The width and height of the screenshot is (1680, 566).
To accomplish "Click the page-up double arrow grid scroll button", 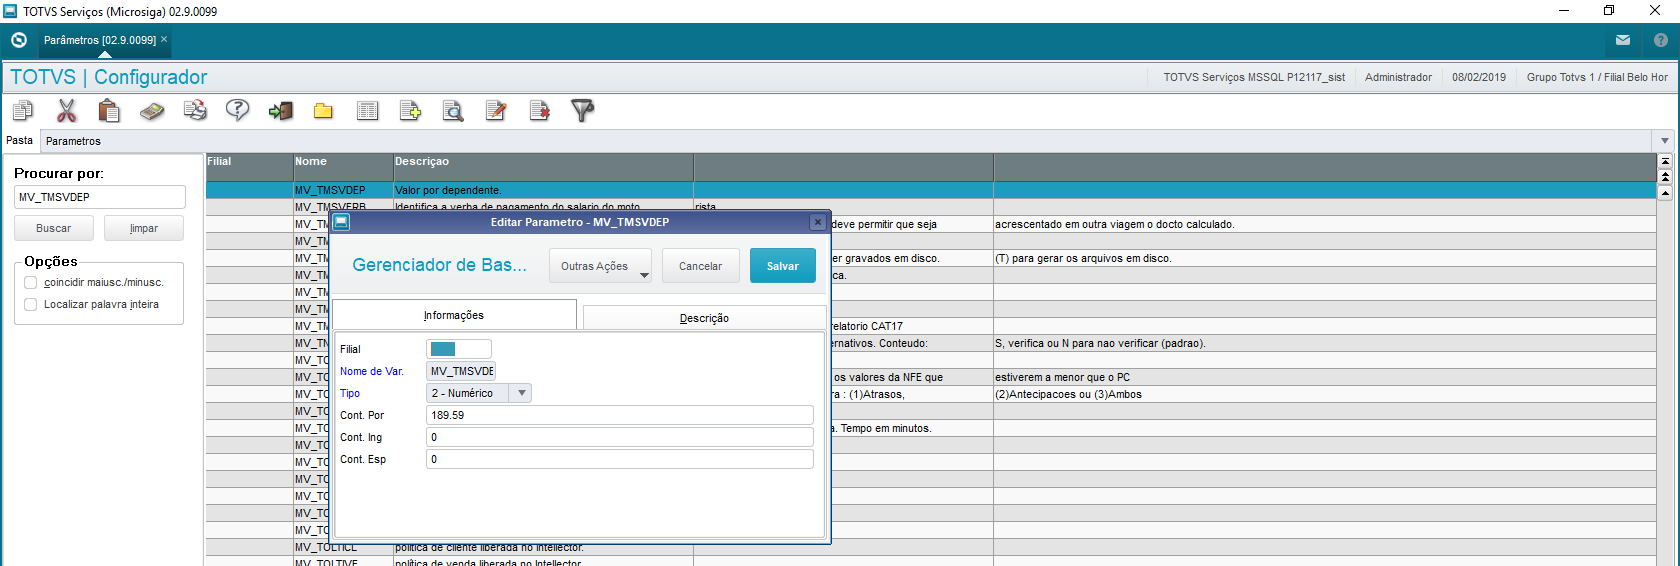I will click(1665, 177).
